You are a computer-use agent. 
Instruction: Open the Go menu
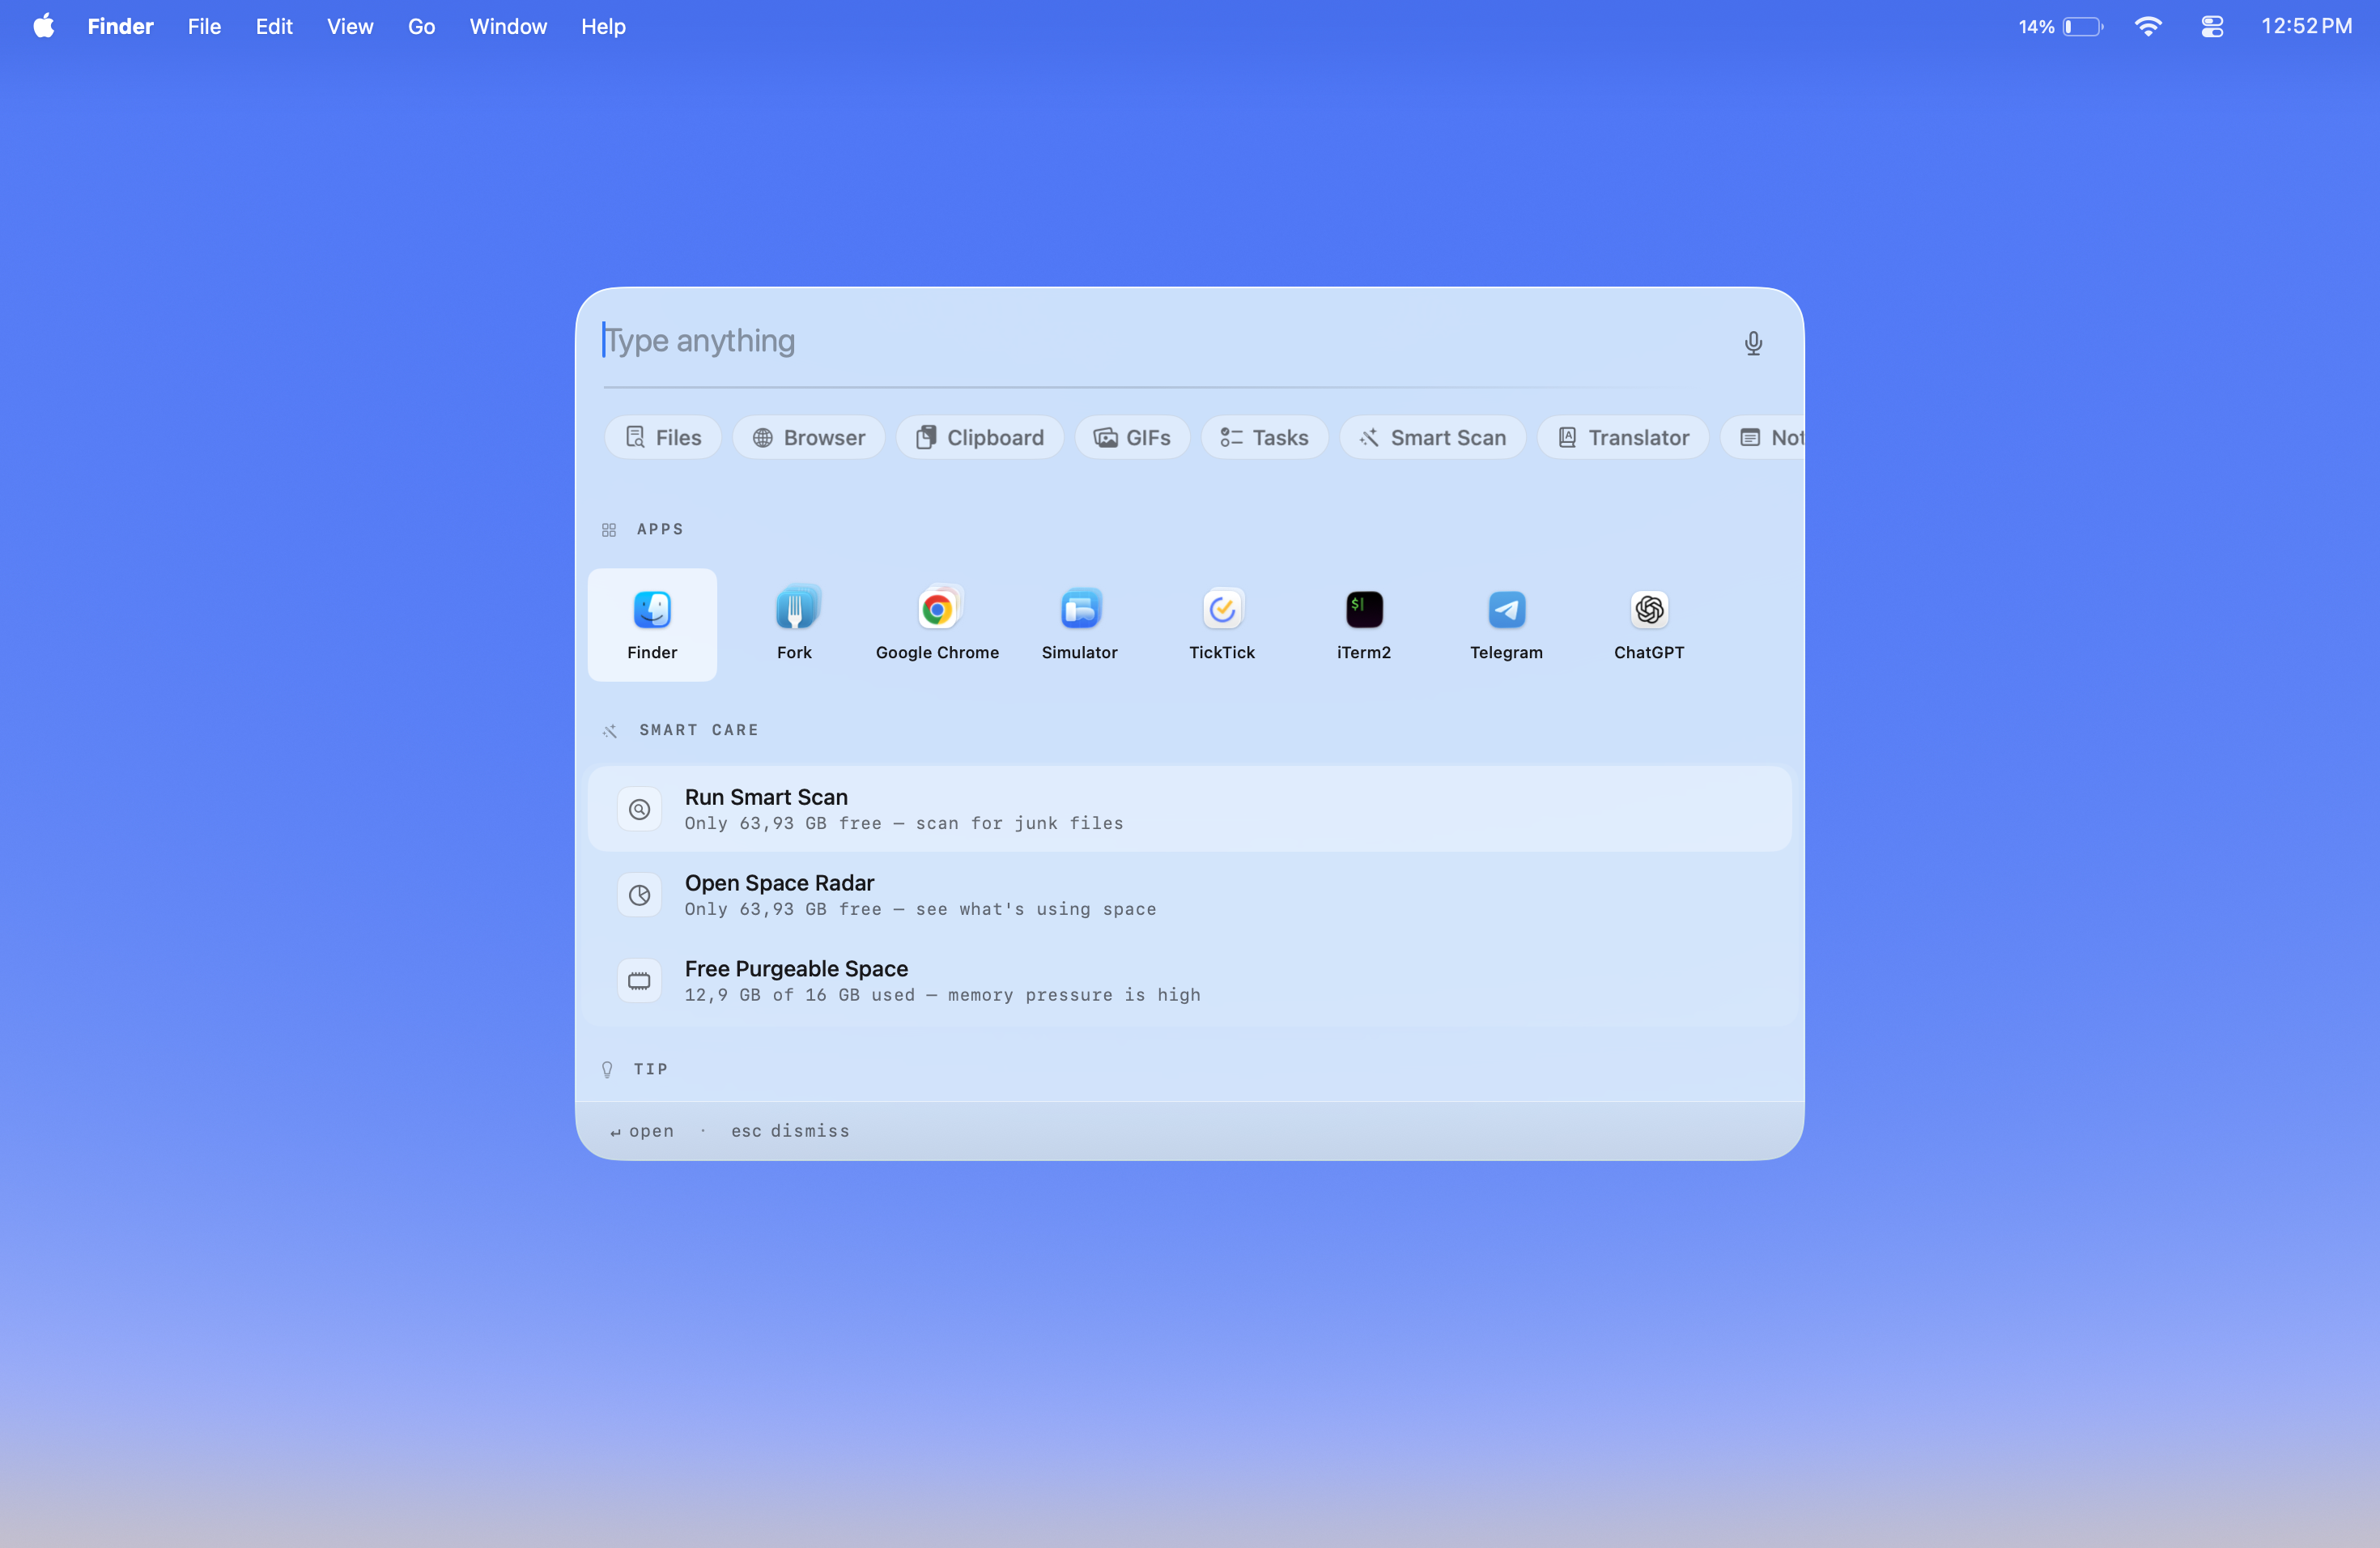[421, 27]
